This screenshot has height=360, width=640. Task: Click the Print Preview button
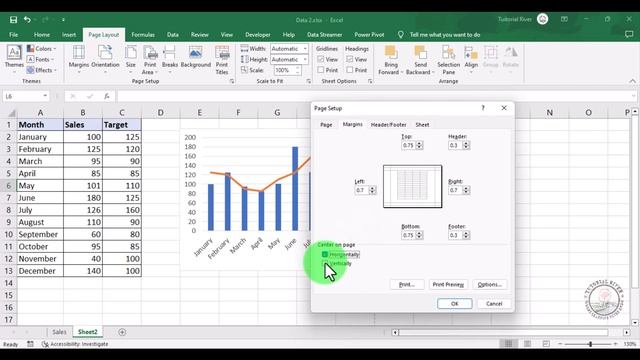click(448, 284)
